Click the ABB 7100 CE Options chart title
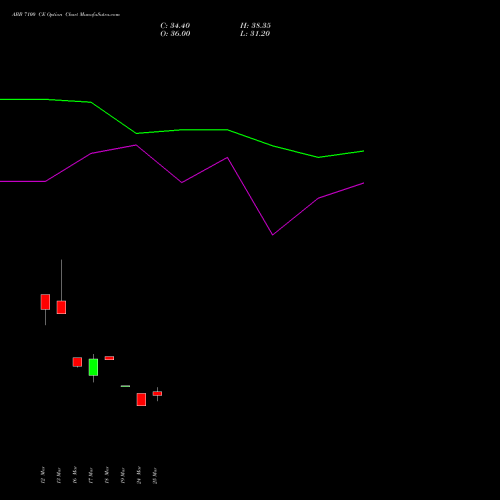 [66, 15]
